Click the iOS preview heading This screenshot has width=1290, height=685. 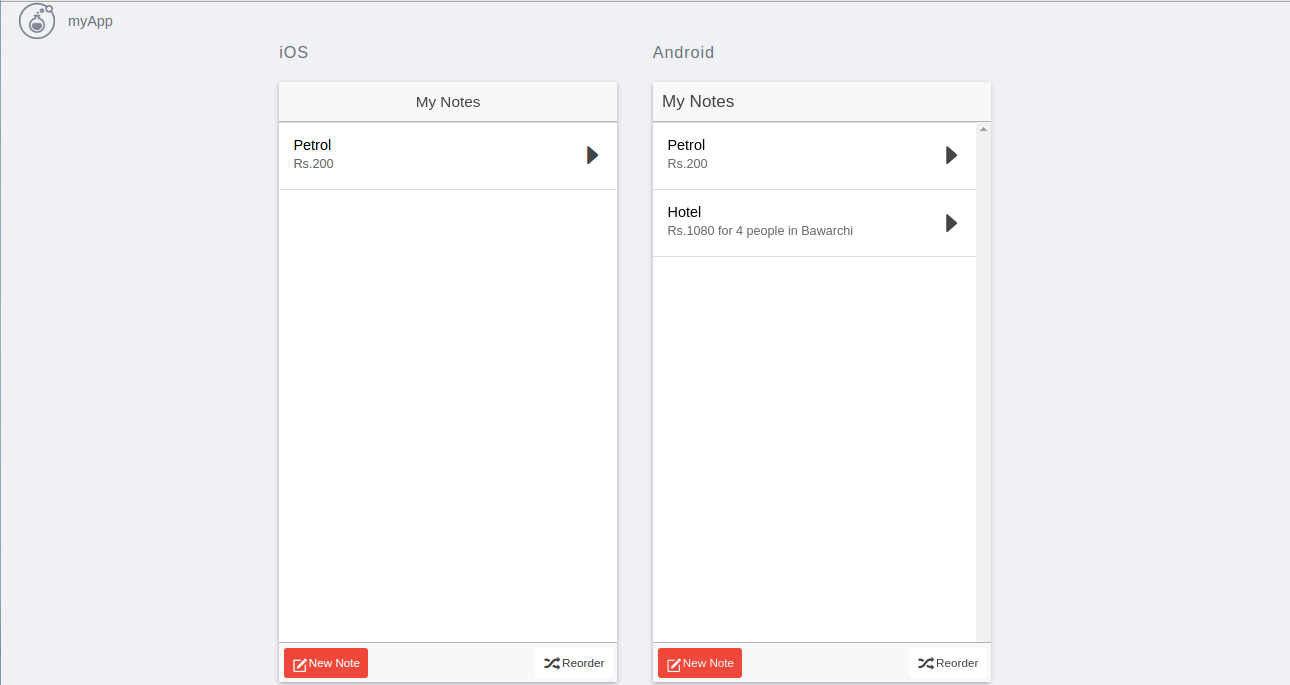click(x=294, y=52)
